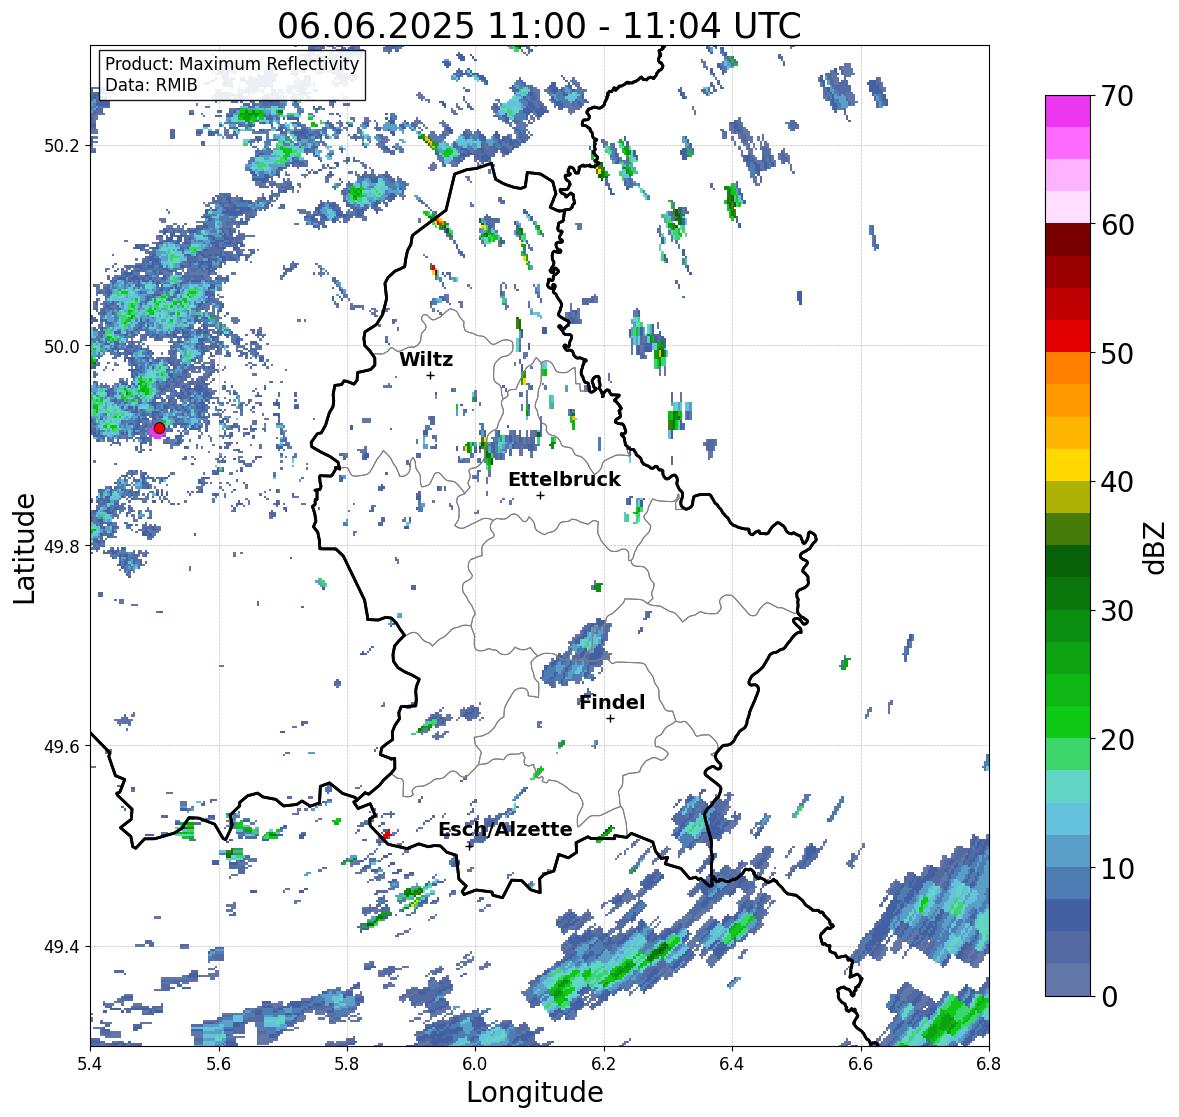Screen dimensions: 1179x1117
Task: Click the colorbar tick label 50
Action: pos(1117,353)
